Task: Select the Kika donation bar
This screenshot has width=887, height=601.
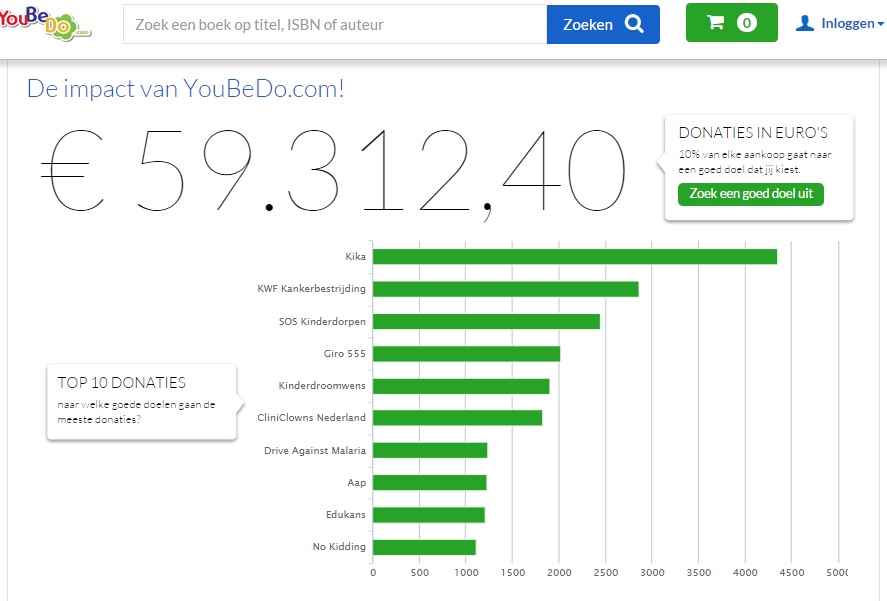Action: pyautogui.click(x=574, y=257)
